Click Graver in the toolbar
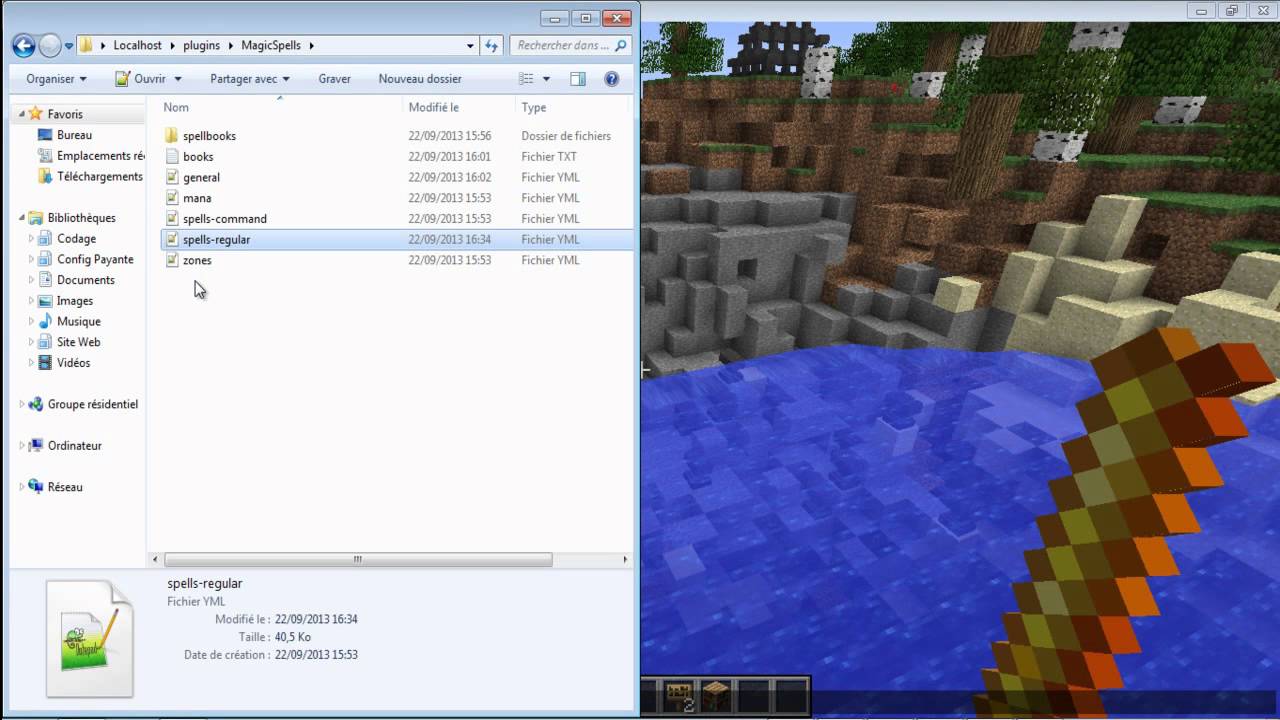1280x720 pixels. coord(334,79)
